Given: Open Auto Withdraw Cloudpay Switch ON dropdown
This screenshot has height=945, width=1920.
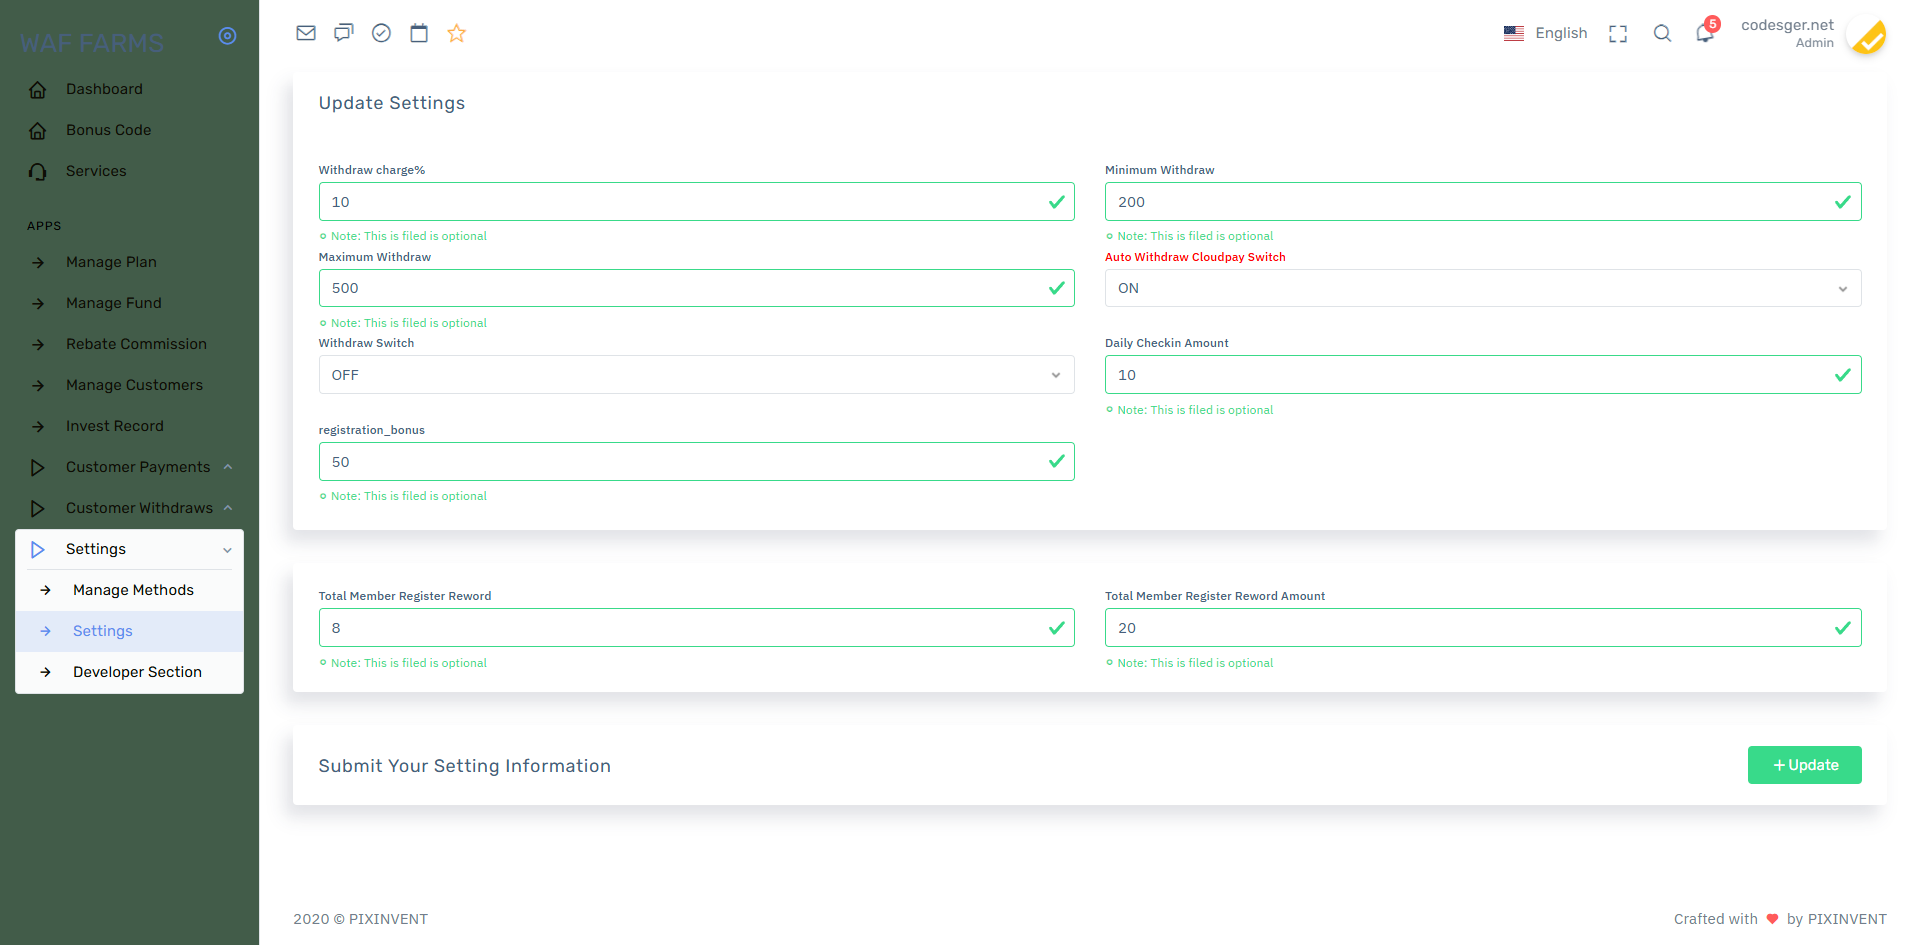Looking at the screenshot, I should [x=1483, y=288].
